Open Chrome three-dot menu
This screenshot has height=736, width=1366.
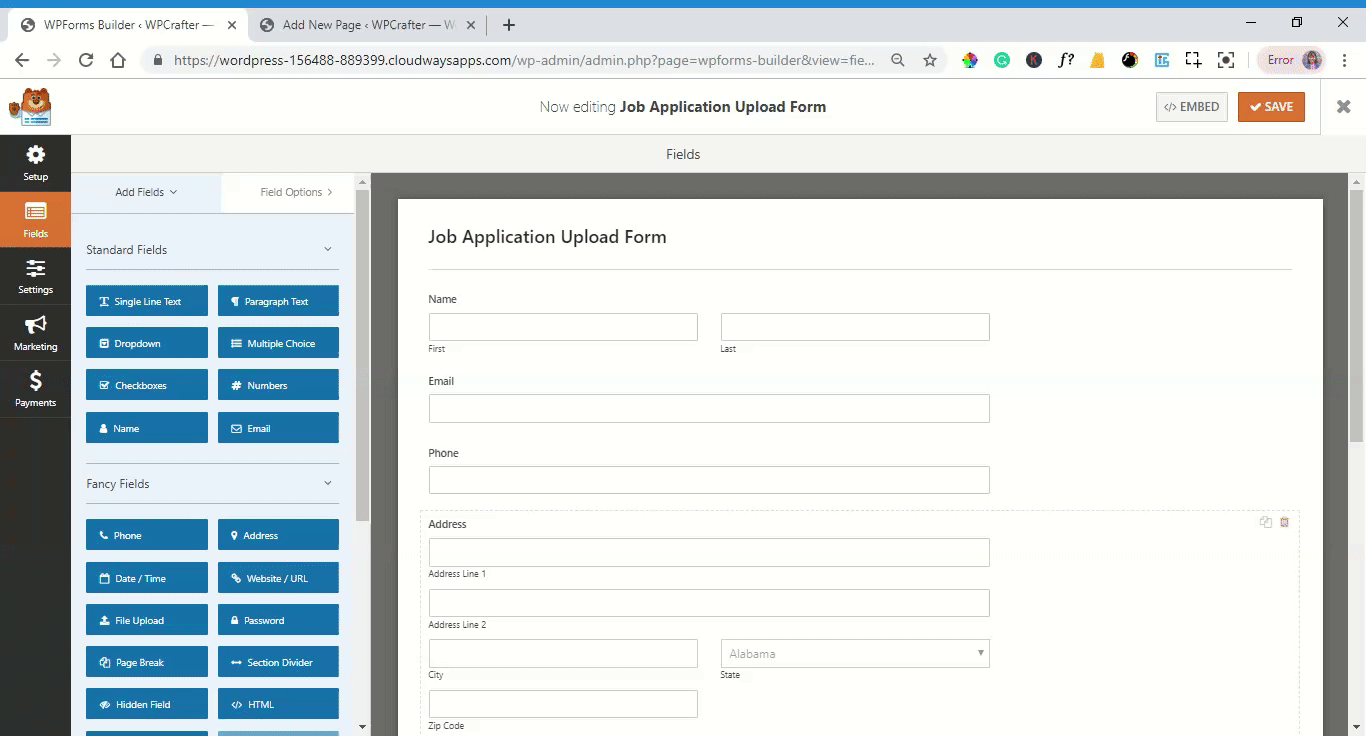click(1345, 60)
